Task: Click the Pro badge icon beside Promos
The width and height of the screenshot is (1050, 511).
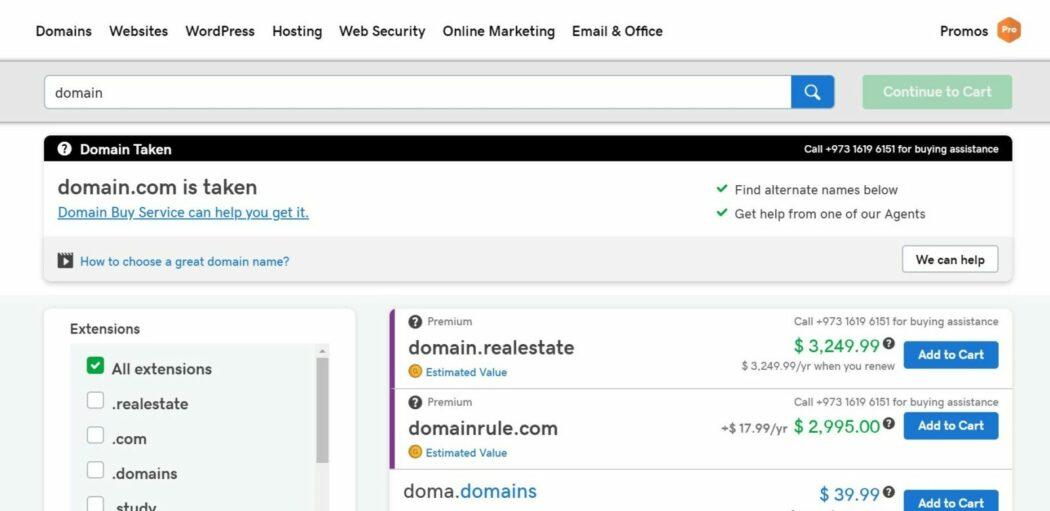Action: tap(1009, 31)
